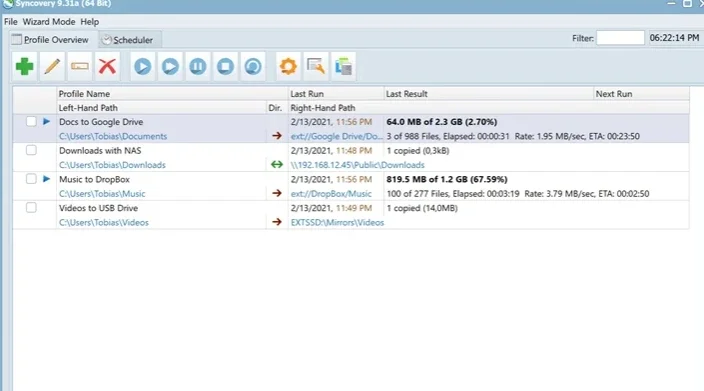Tick checkbox for Docs to Google Drive
The width and height of the screenshot is (704, 391).
[x=31, y=121]
